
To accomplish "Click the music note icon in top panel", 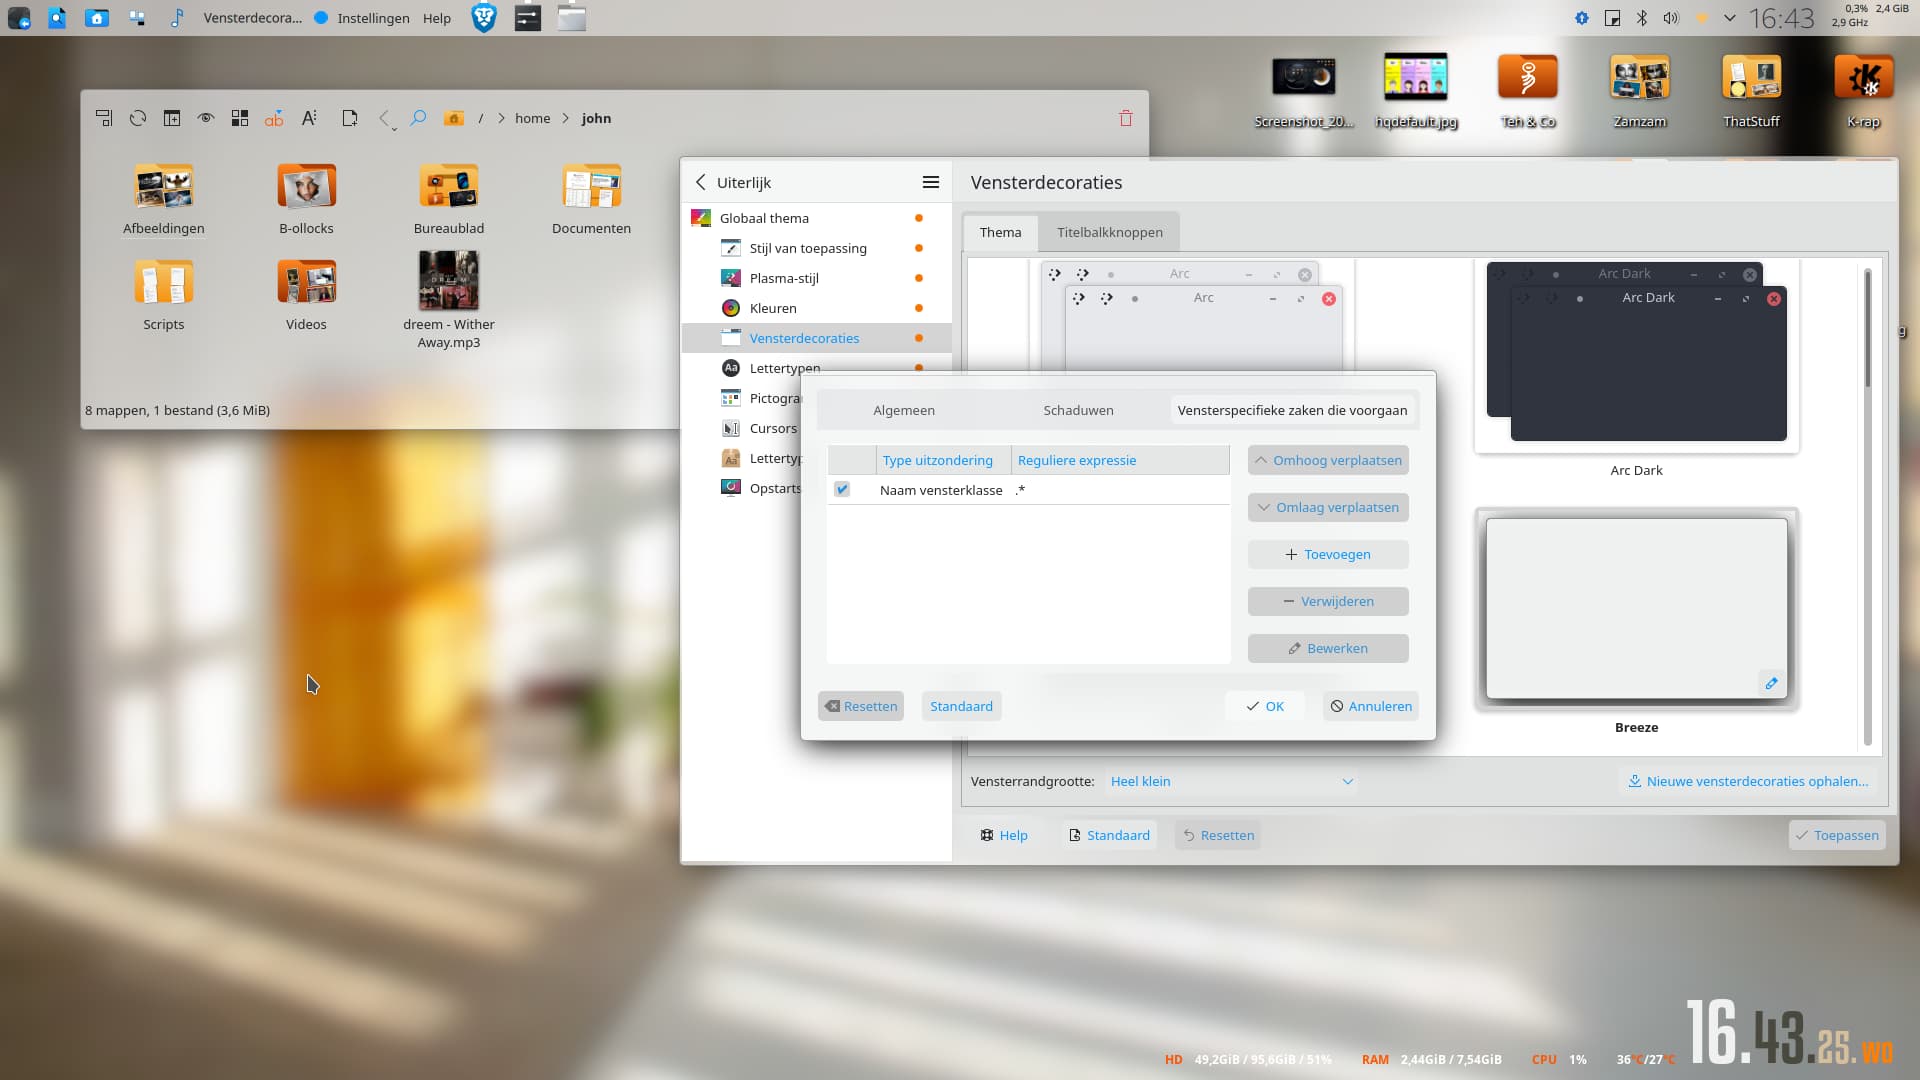I will 177,17.
